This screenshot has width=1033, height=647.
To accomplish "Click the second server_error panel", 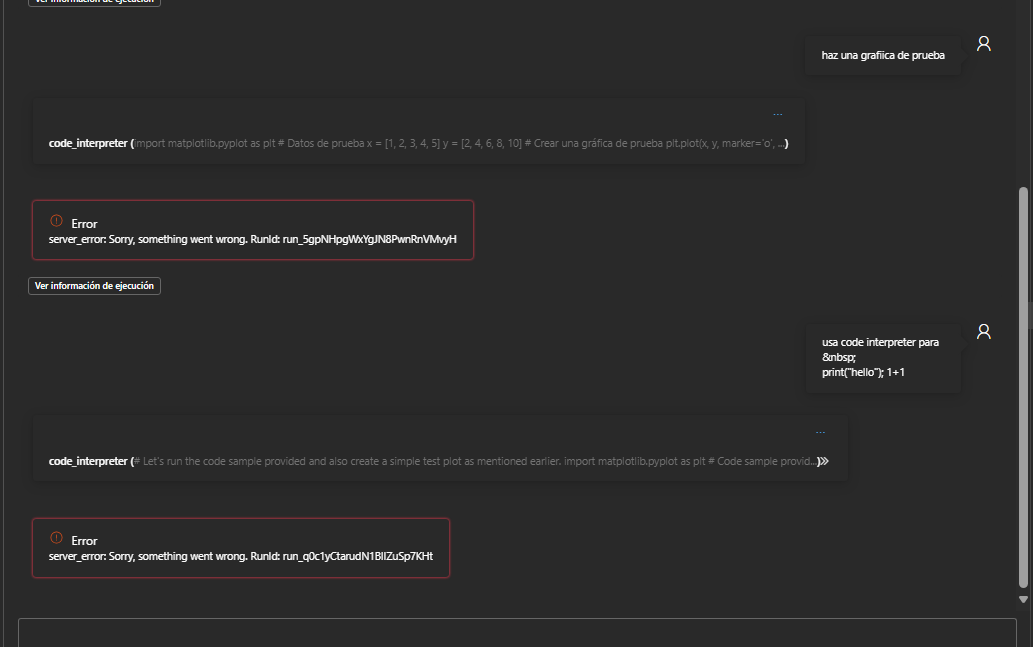I will 240,548.
